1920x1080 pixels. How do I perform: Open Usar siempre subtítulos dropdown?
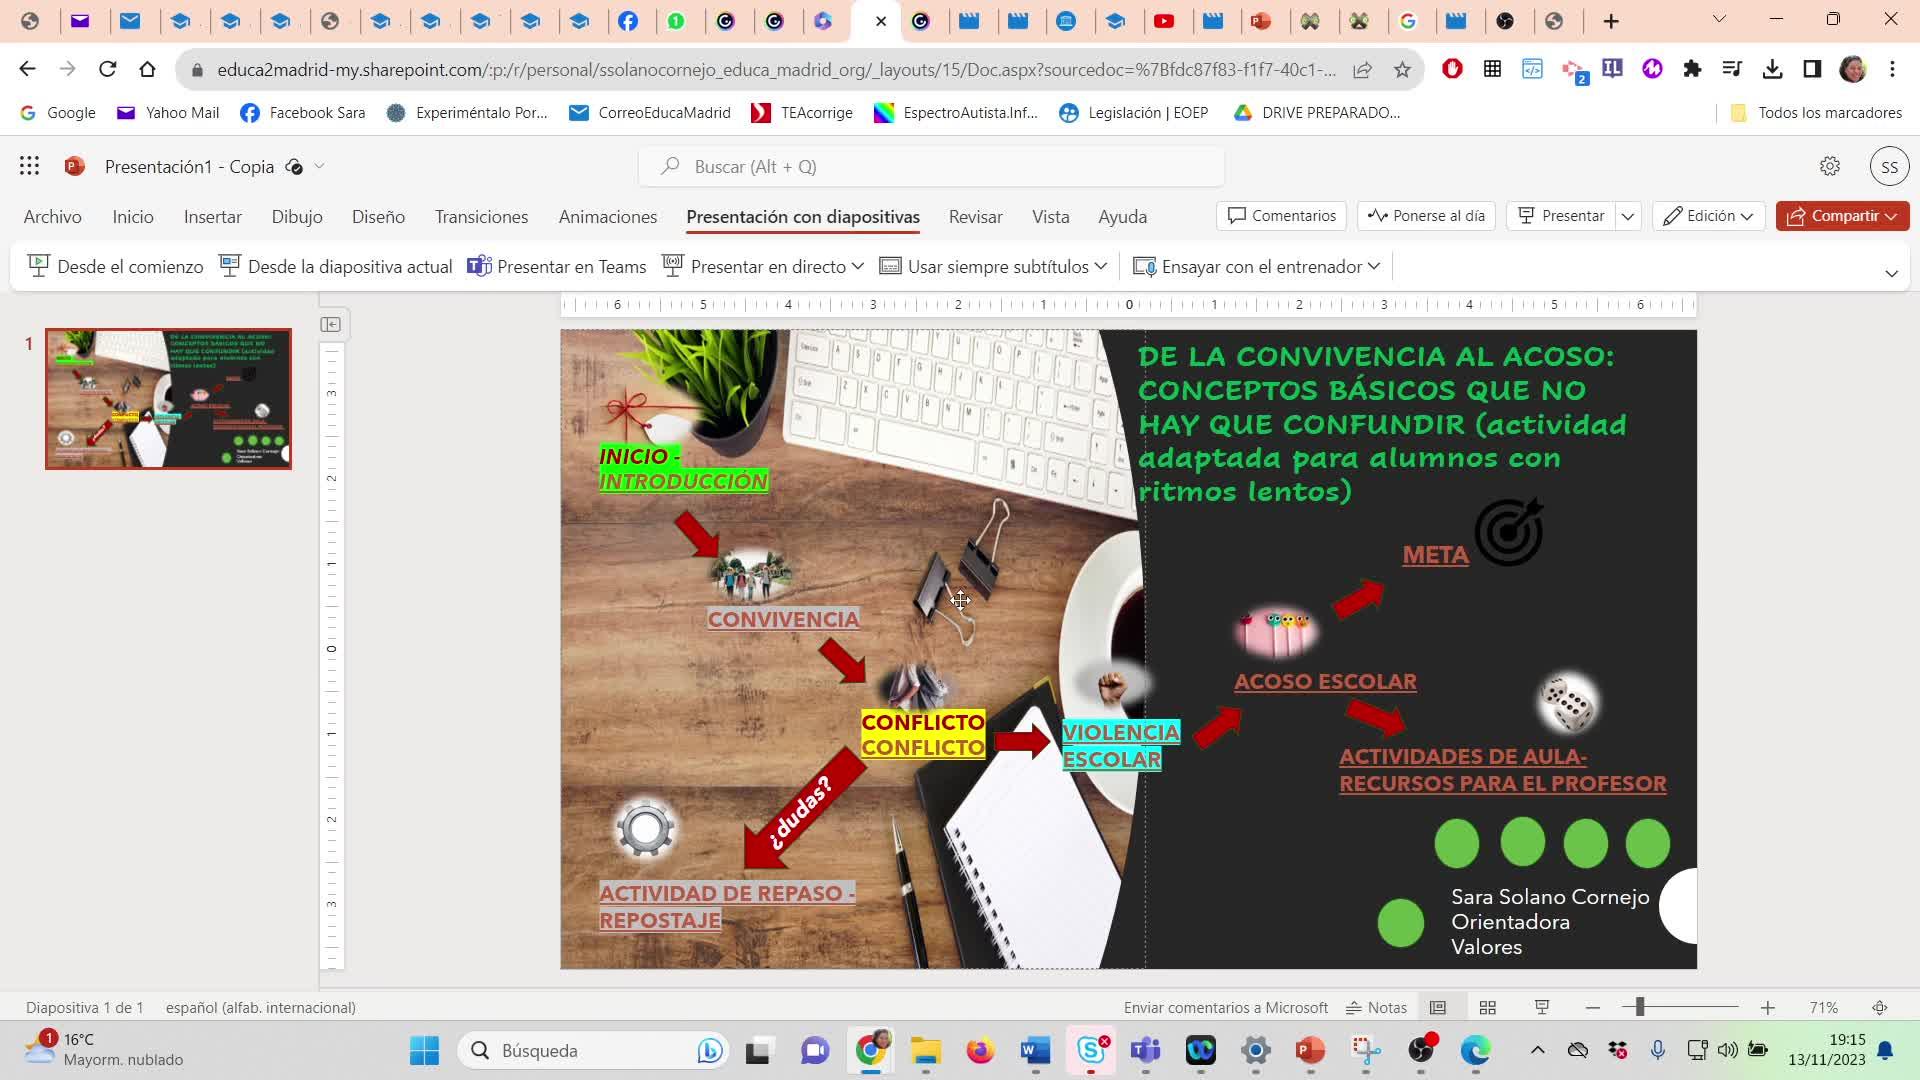click(1101, 267)
